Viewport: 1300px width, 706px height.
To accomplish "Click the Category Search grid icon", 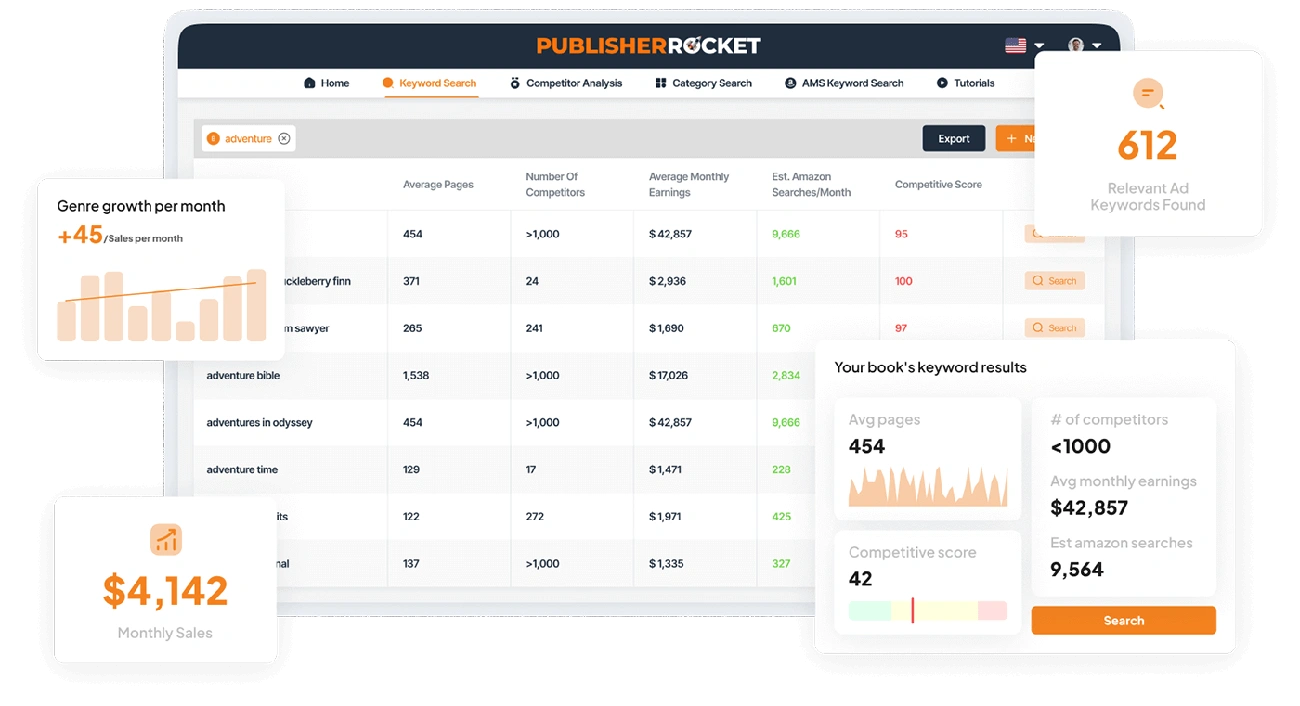I will tap(661, 83).
